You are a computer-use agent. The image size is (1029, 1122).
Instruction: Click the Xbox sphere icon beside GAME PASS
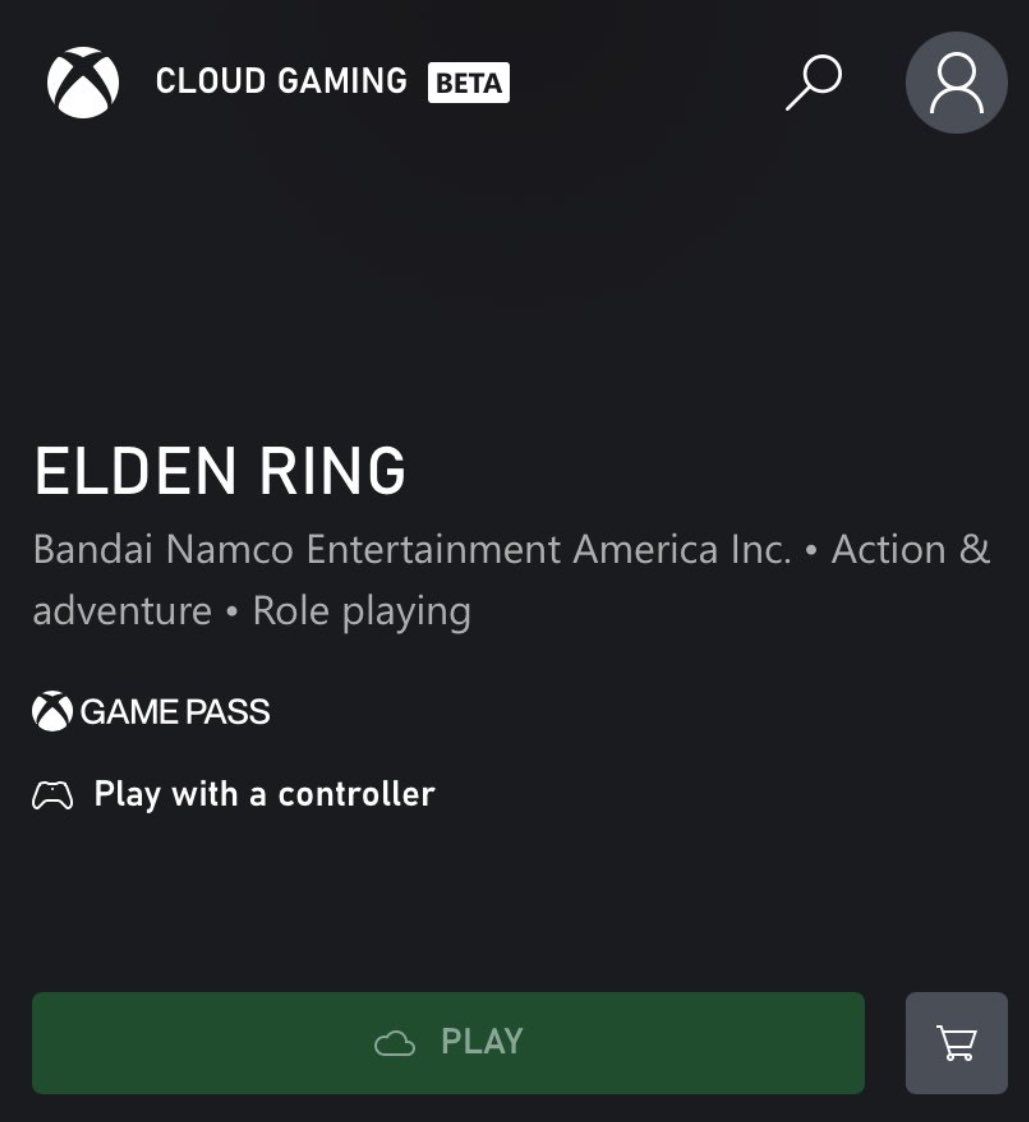[x=52, y=712]
